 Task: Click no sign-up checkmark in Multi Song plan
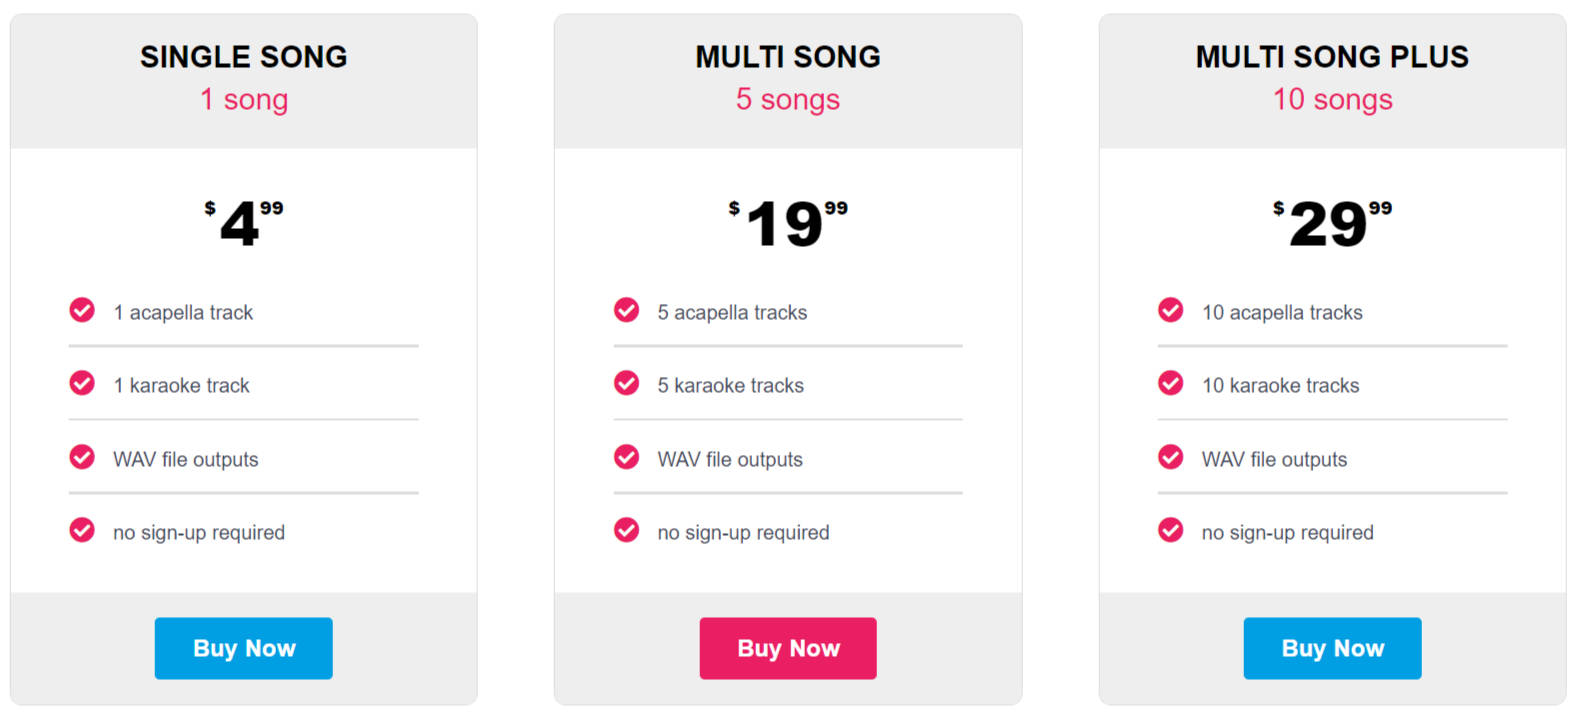click(626, 530)
